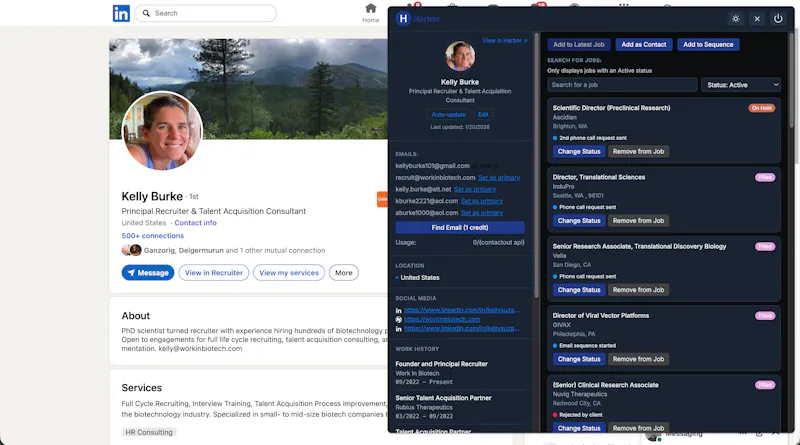Click the Harbor H logo
Screen dimensions: 800x445
click(403, 19)
